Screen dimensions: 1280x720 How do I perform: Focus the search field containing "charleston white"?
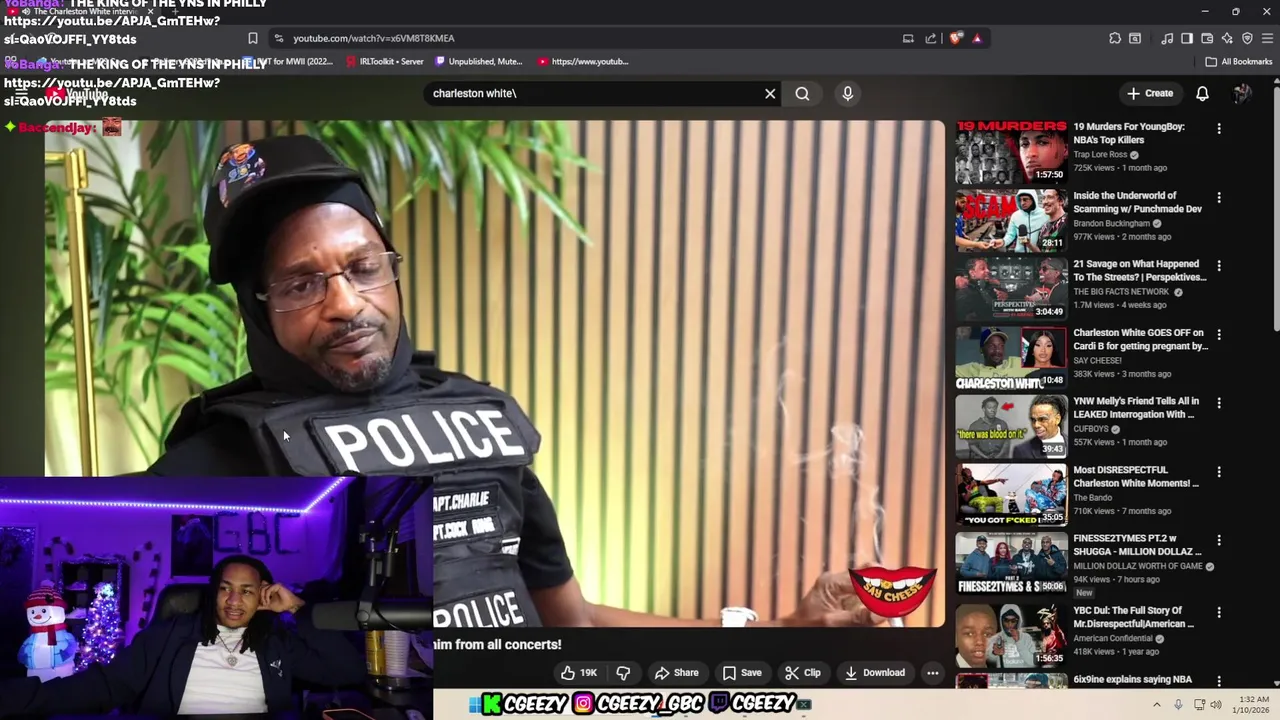click(x=595, y=93)
